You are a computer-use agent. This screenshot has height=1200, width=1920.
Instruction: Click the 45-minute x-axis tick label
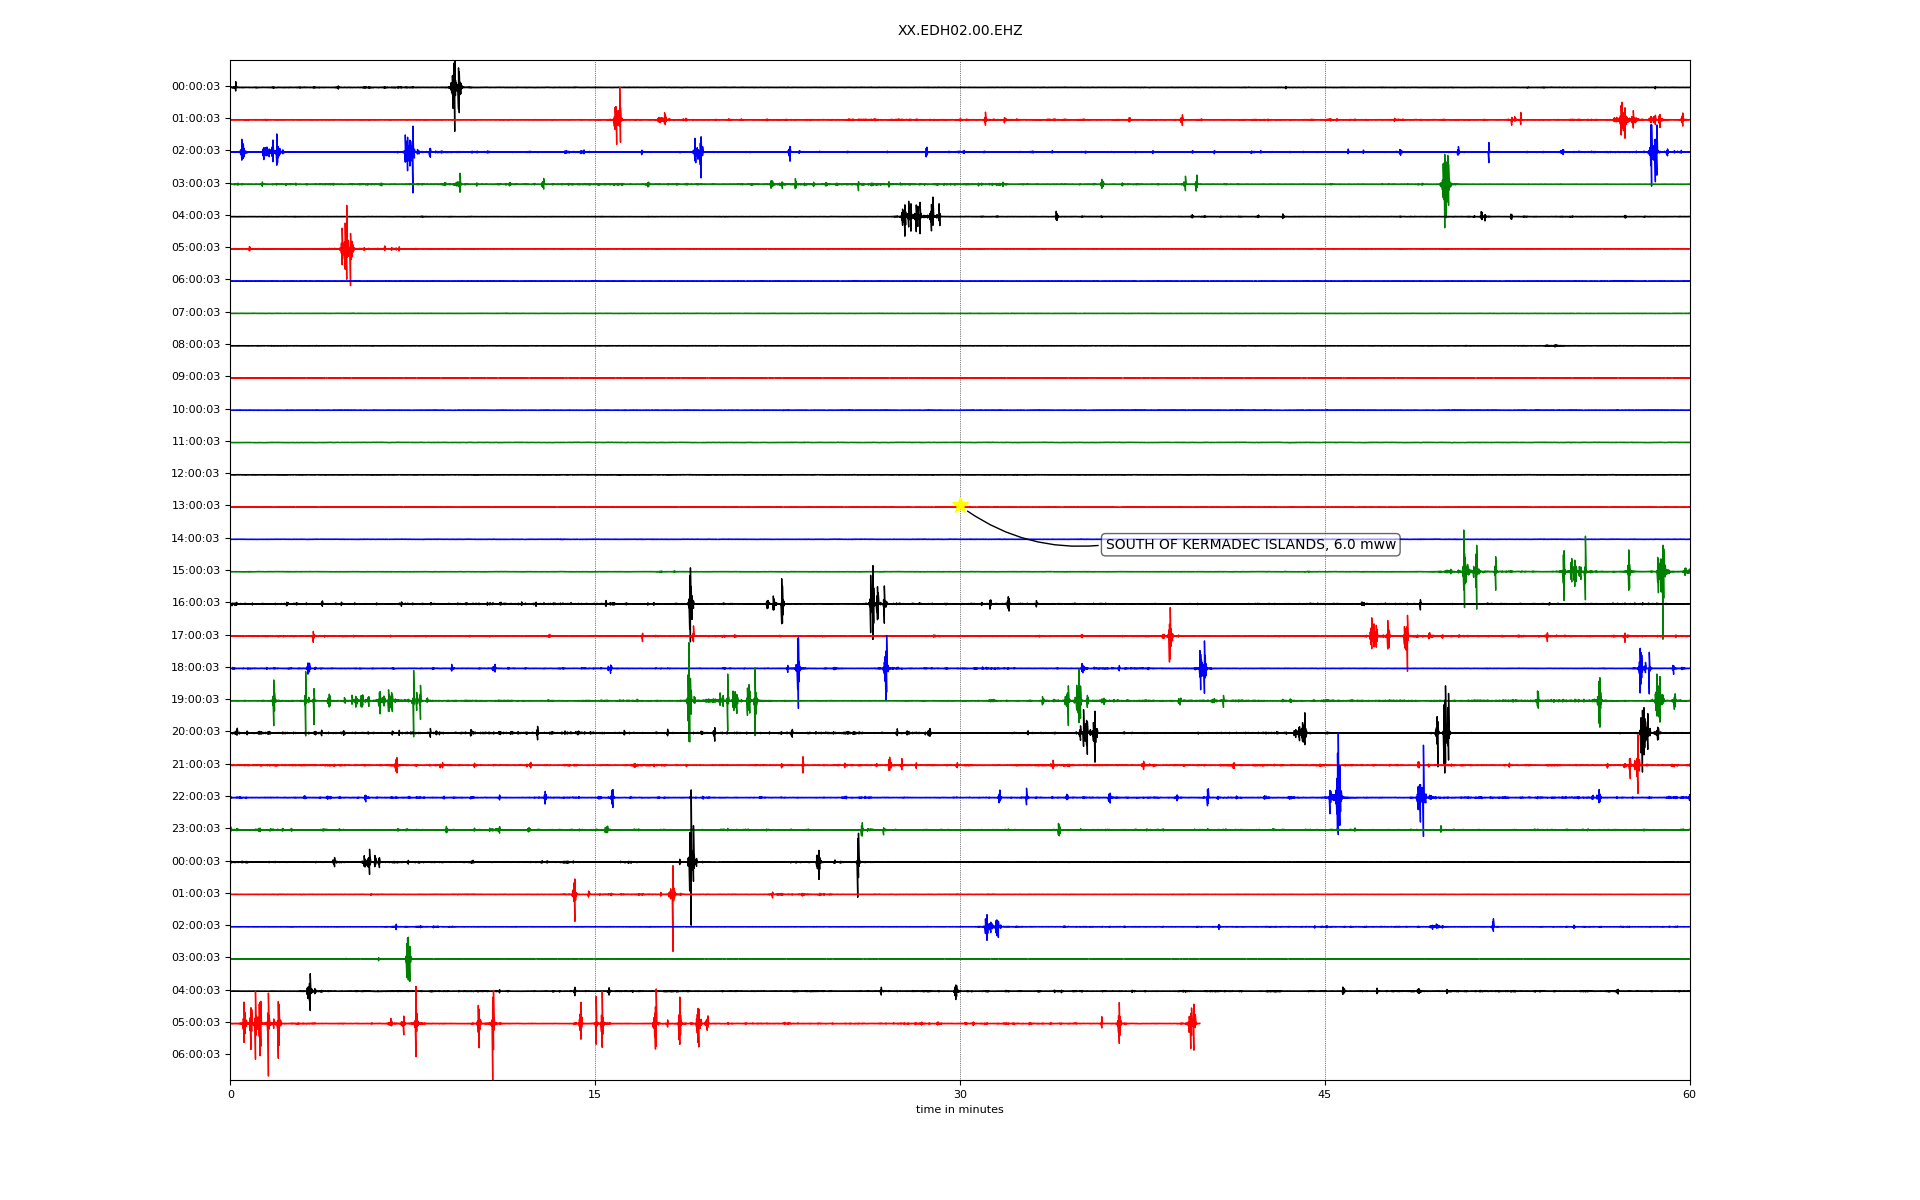click(1325, 1095)
